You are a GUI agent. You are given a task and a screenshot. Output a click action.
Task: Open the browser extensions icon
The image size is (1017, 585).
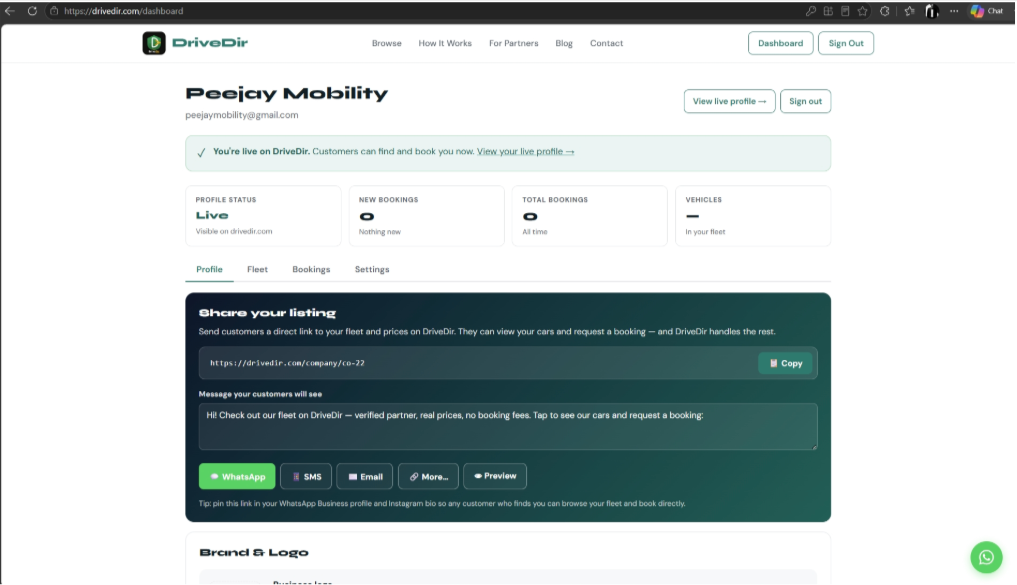click(x=885, y=11)
